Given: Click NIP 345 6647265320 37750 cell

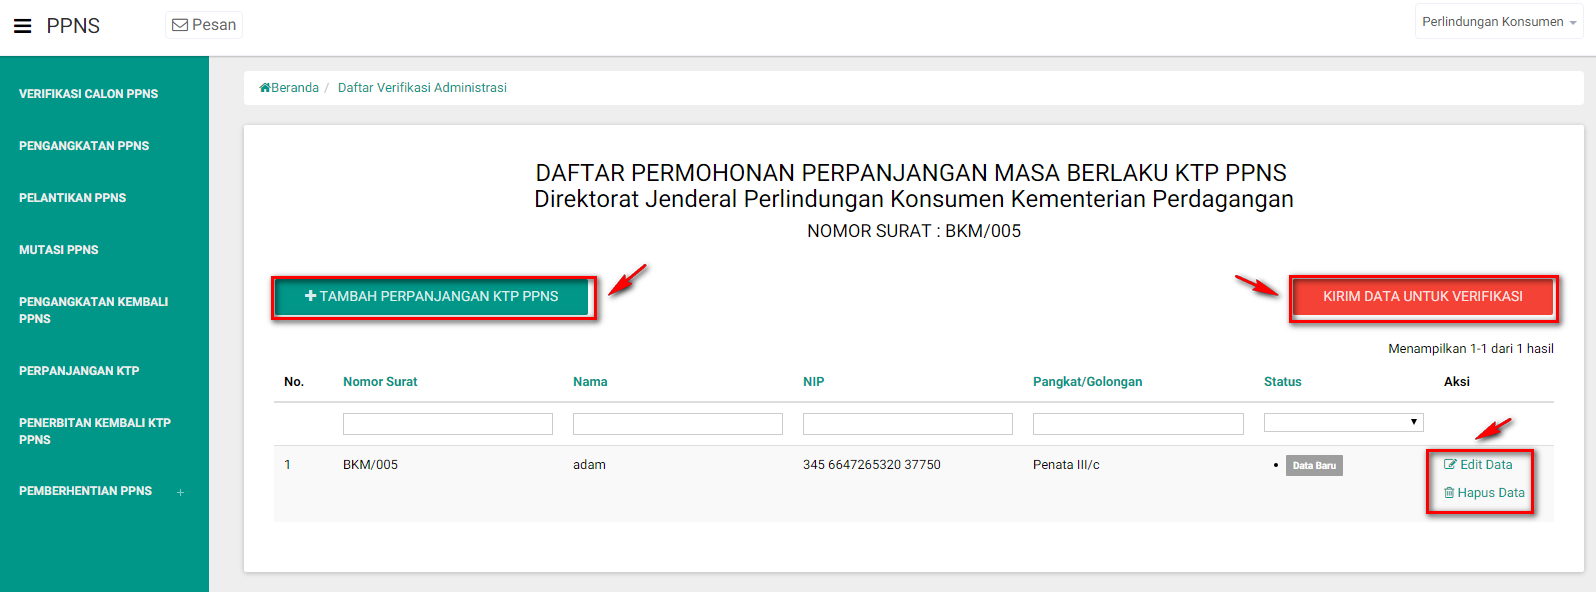Looking at the screenshot, I should (x=872, y=465).
